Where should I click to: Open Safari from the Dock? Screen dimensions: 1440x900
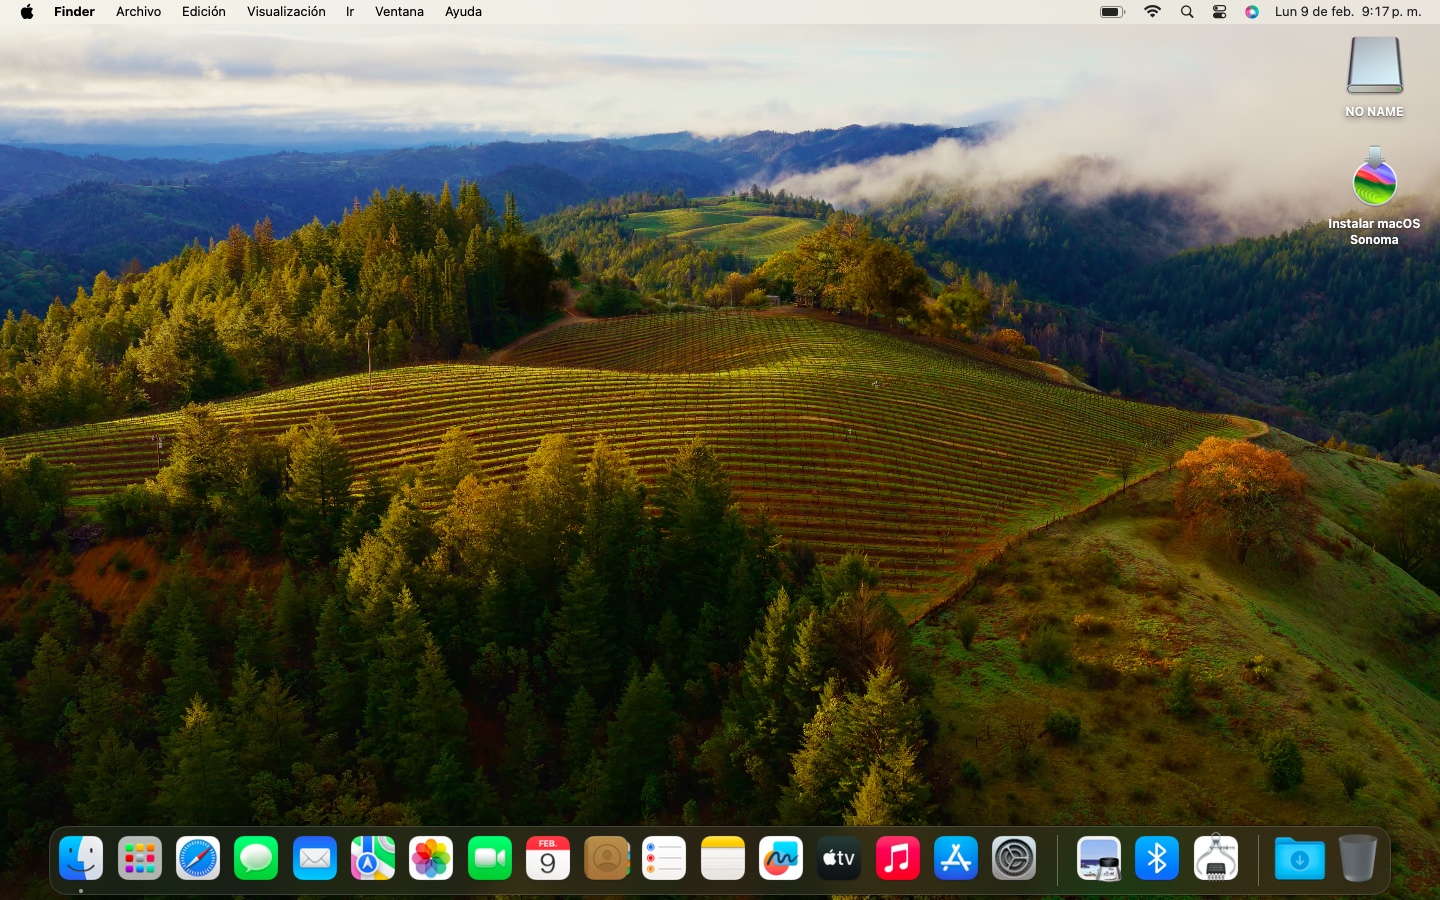coord(198,859)
